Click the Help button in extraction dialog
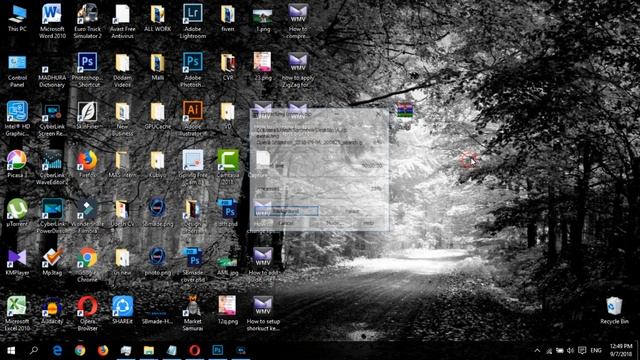The width and height of the screenshot is (640, 360). point(368,223)
